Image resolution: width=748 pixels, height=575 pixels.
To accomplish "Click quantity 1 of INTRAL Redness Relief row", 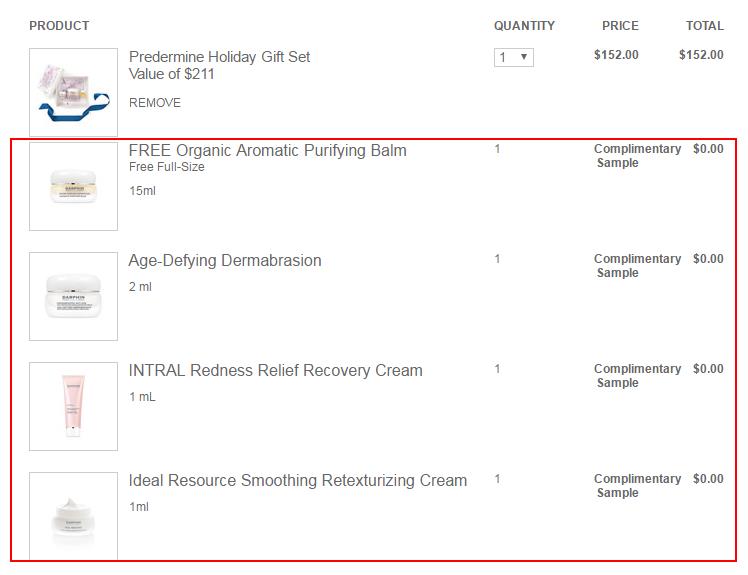I will 497,369.
